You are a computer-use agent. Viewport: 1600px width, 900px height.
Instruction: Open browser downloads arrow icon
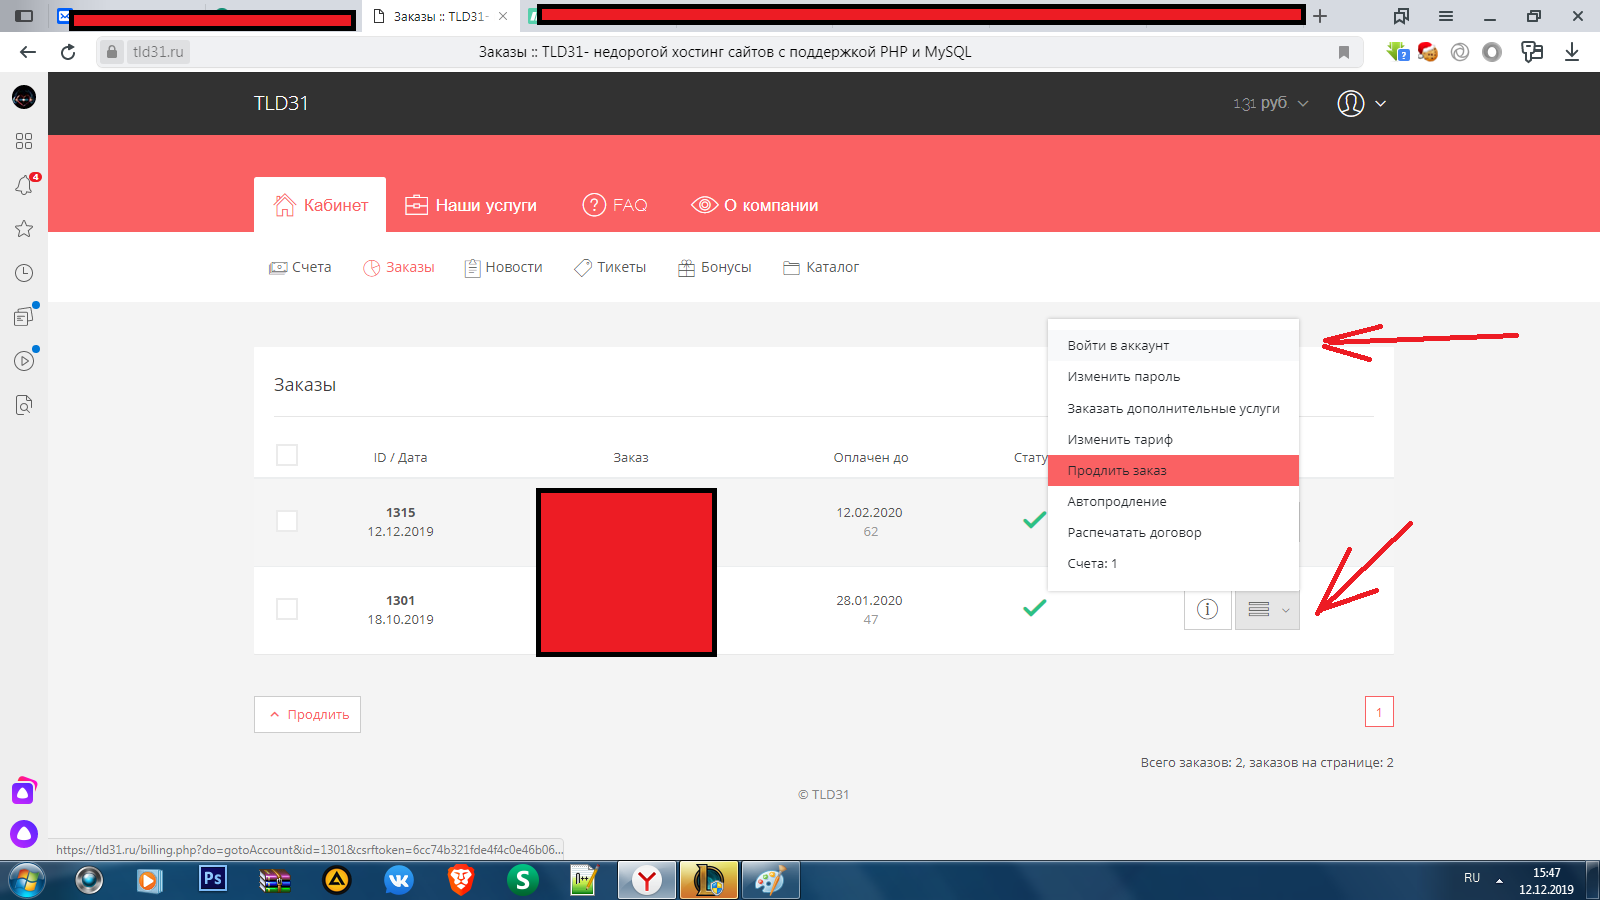click(1572, 52)
